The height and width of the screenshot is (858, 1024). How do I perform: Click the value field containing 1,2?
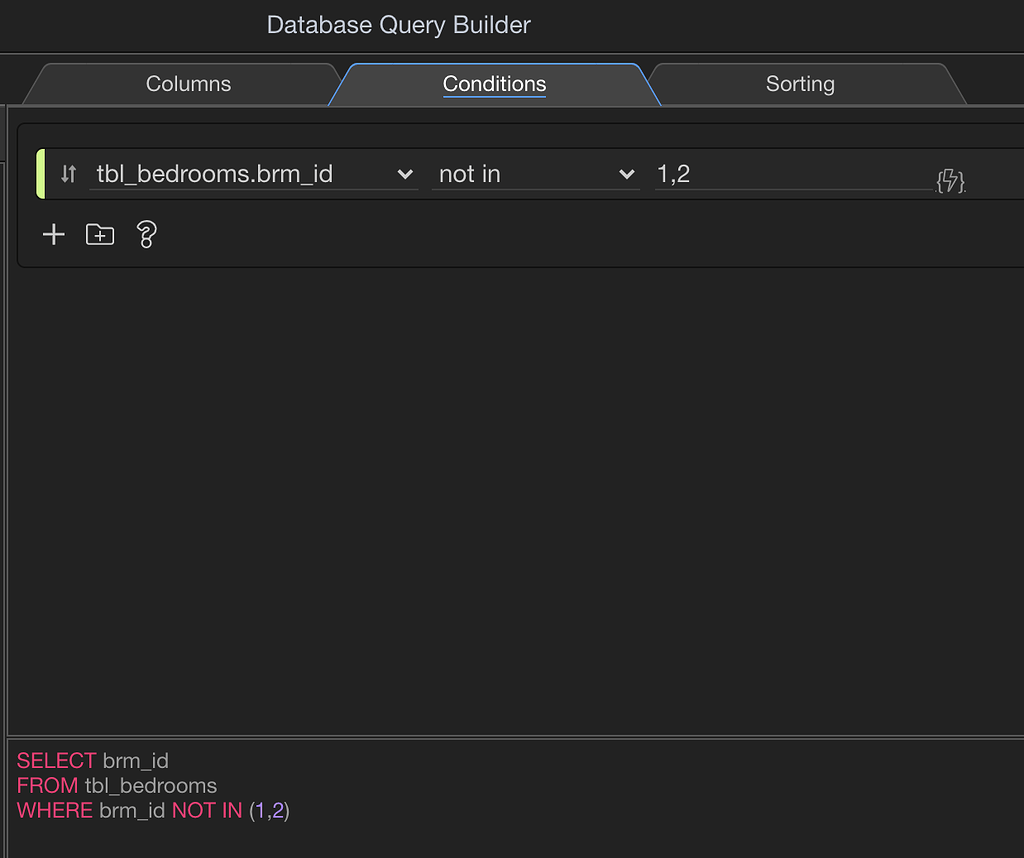tap(790, 174)
